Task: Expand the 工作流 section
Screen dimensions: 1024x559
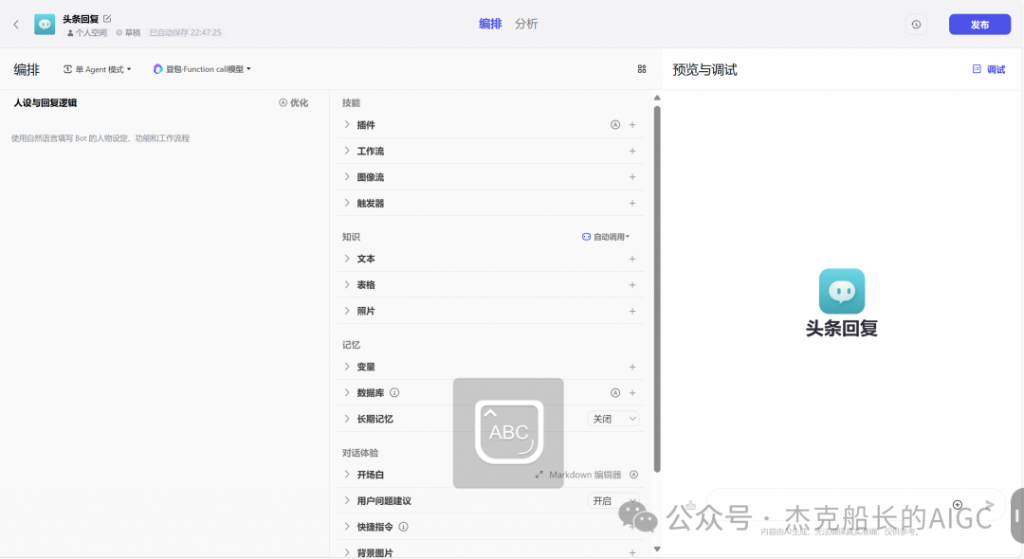Action: pyautogui.click(x=347, y=151)
